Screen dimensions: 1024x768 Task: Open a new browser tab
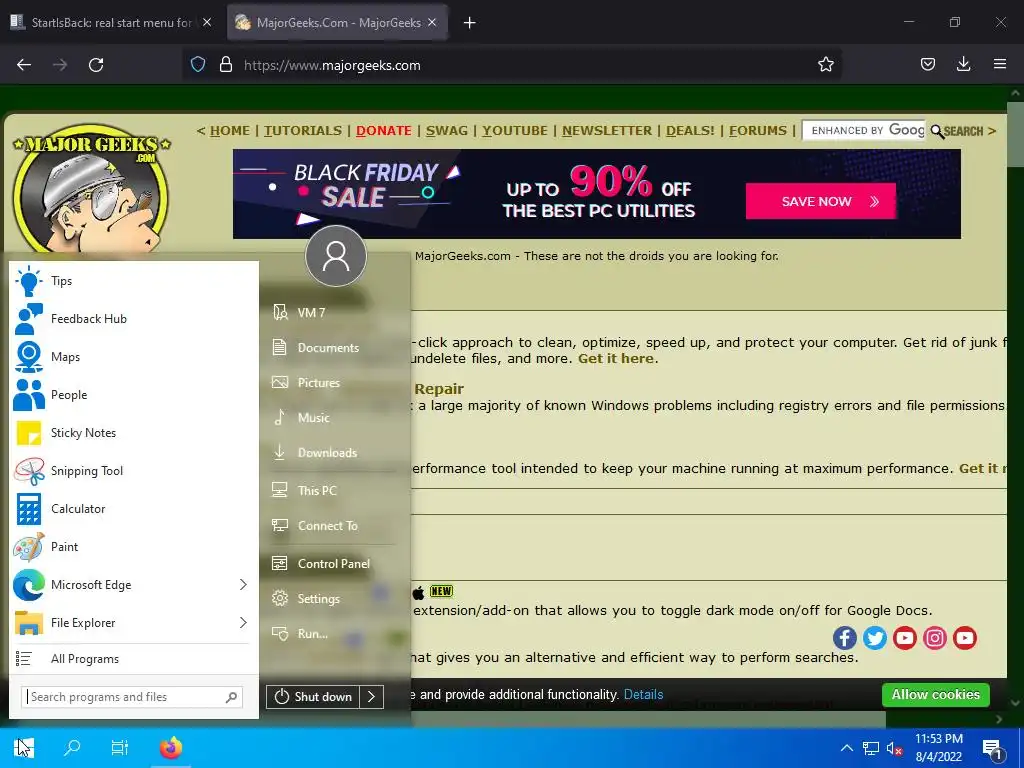(x=470, y=23)
